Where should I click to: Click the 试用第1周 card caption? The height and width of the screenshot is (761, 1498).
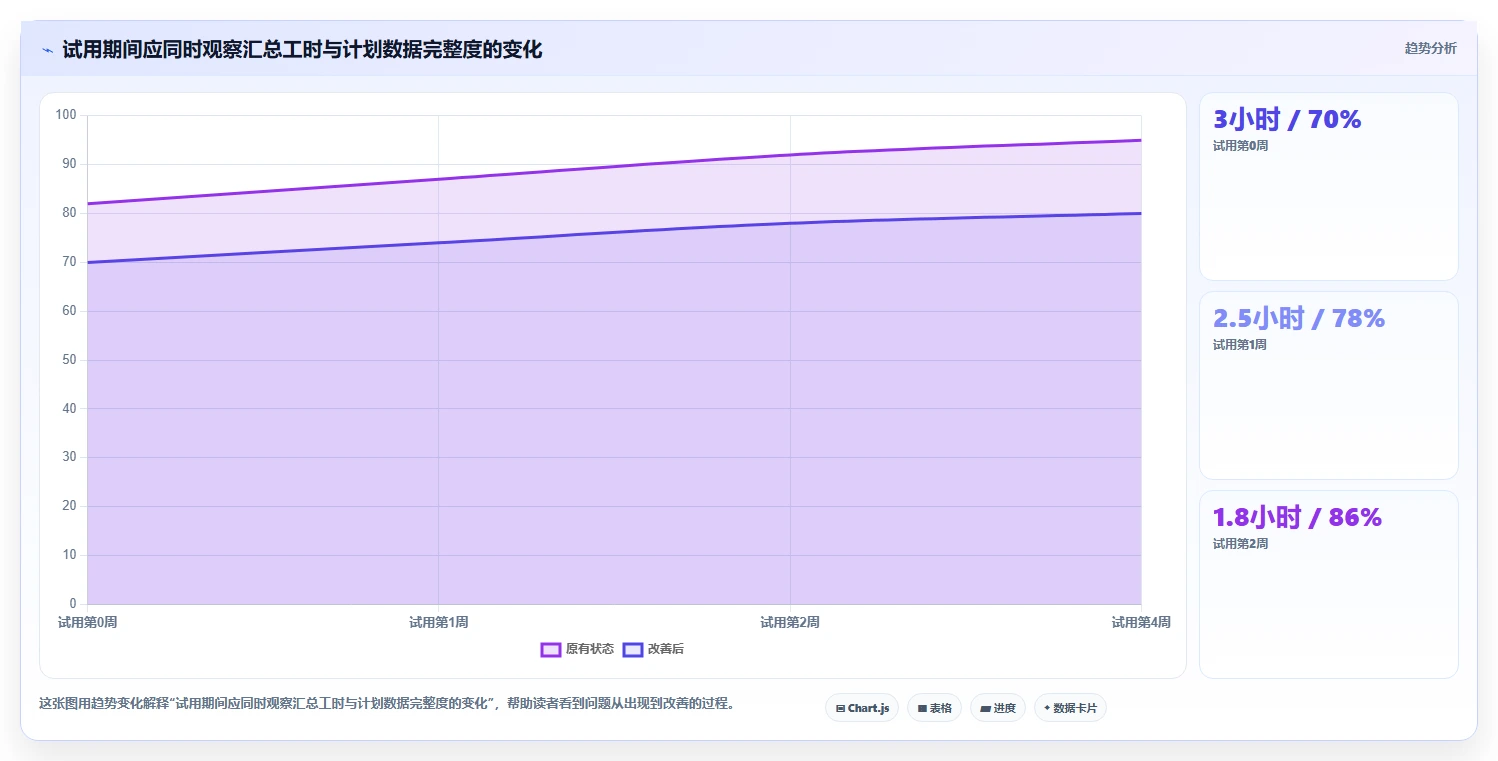(x=1240, y=345)
